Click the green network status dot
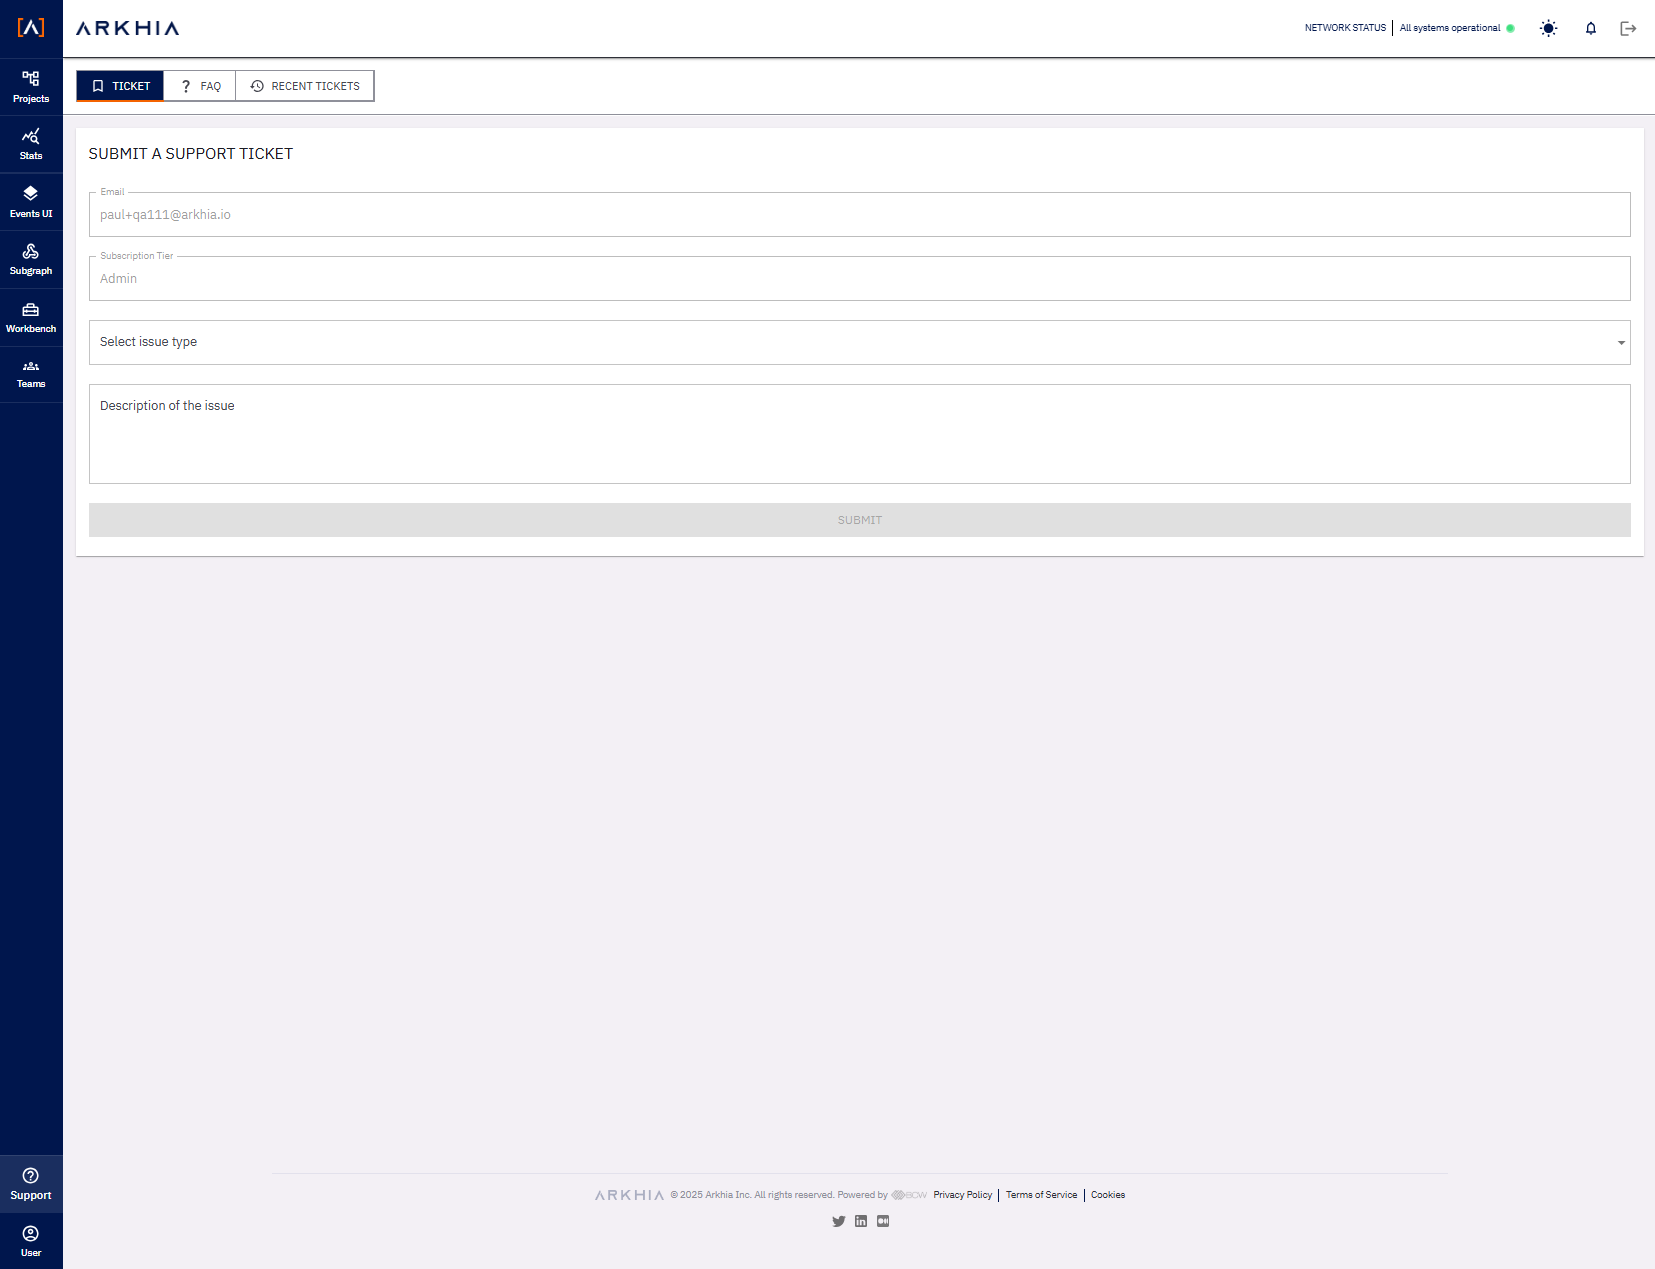1655x1269 pixels. click(x=1510, y=28)
